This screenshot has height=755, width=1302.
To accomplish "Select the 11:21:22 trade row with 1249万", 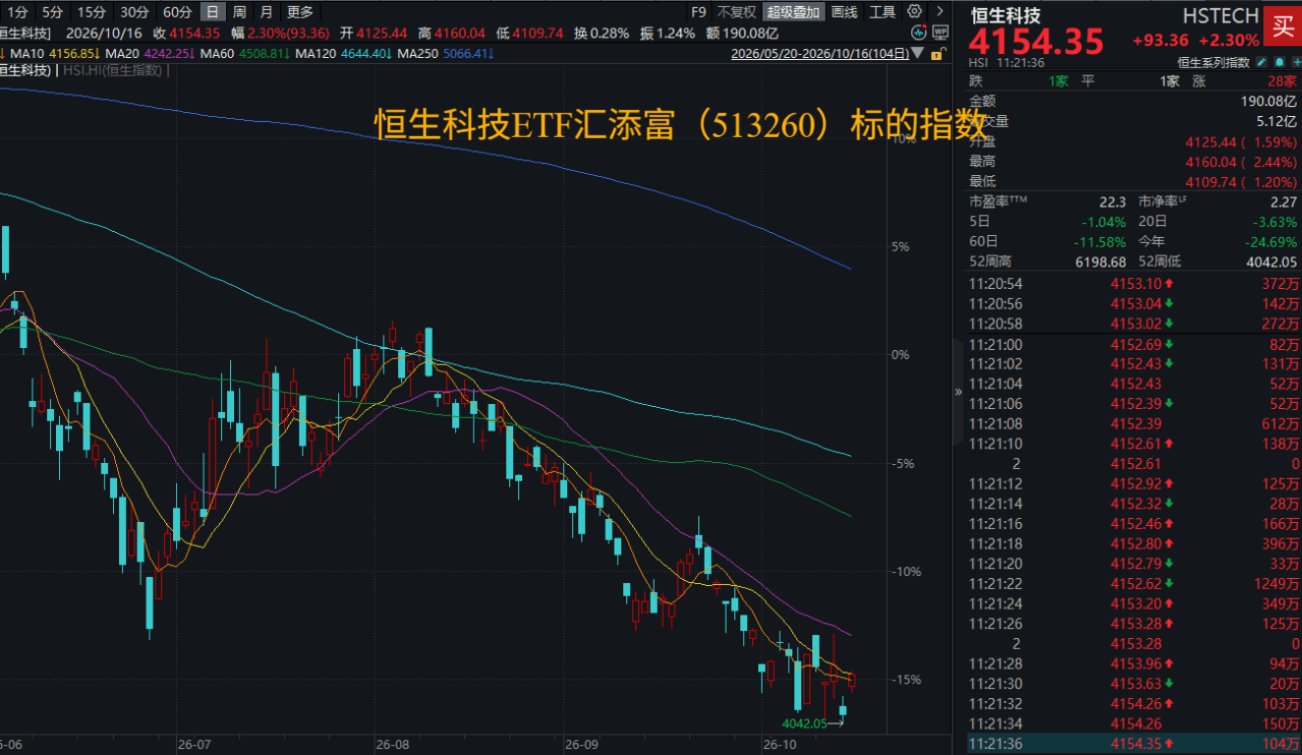I will coord(1134,584).
